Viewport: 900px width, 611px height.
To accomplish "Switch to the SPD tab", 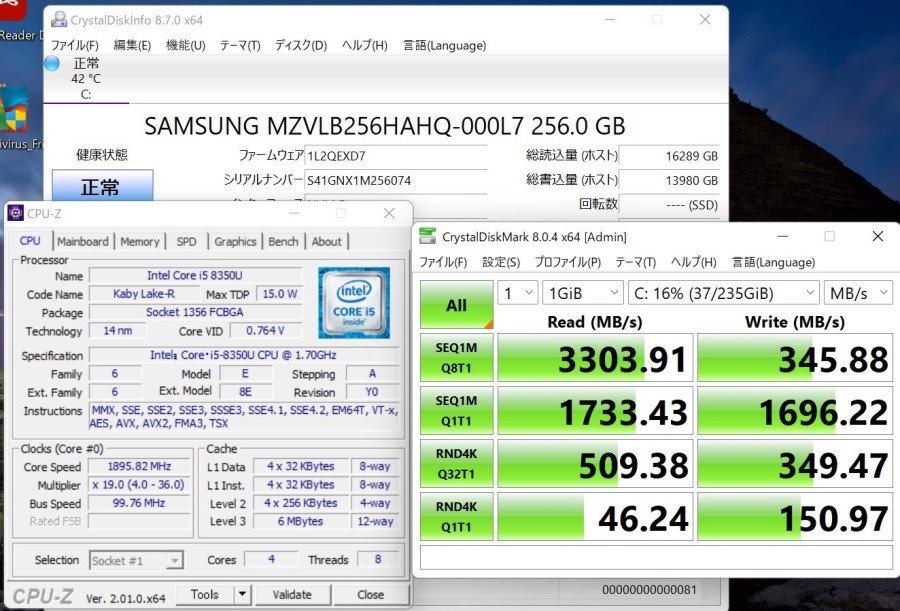I will pyautogui.click(x=187, y=242).
